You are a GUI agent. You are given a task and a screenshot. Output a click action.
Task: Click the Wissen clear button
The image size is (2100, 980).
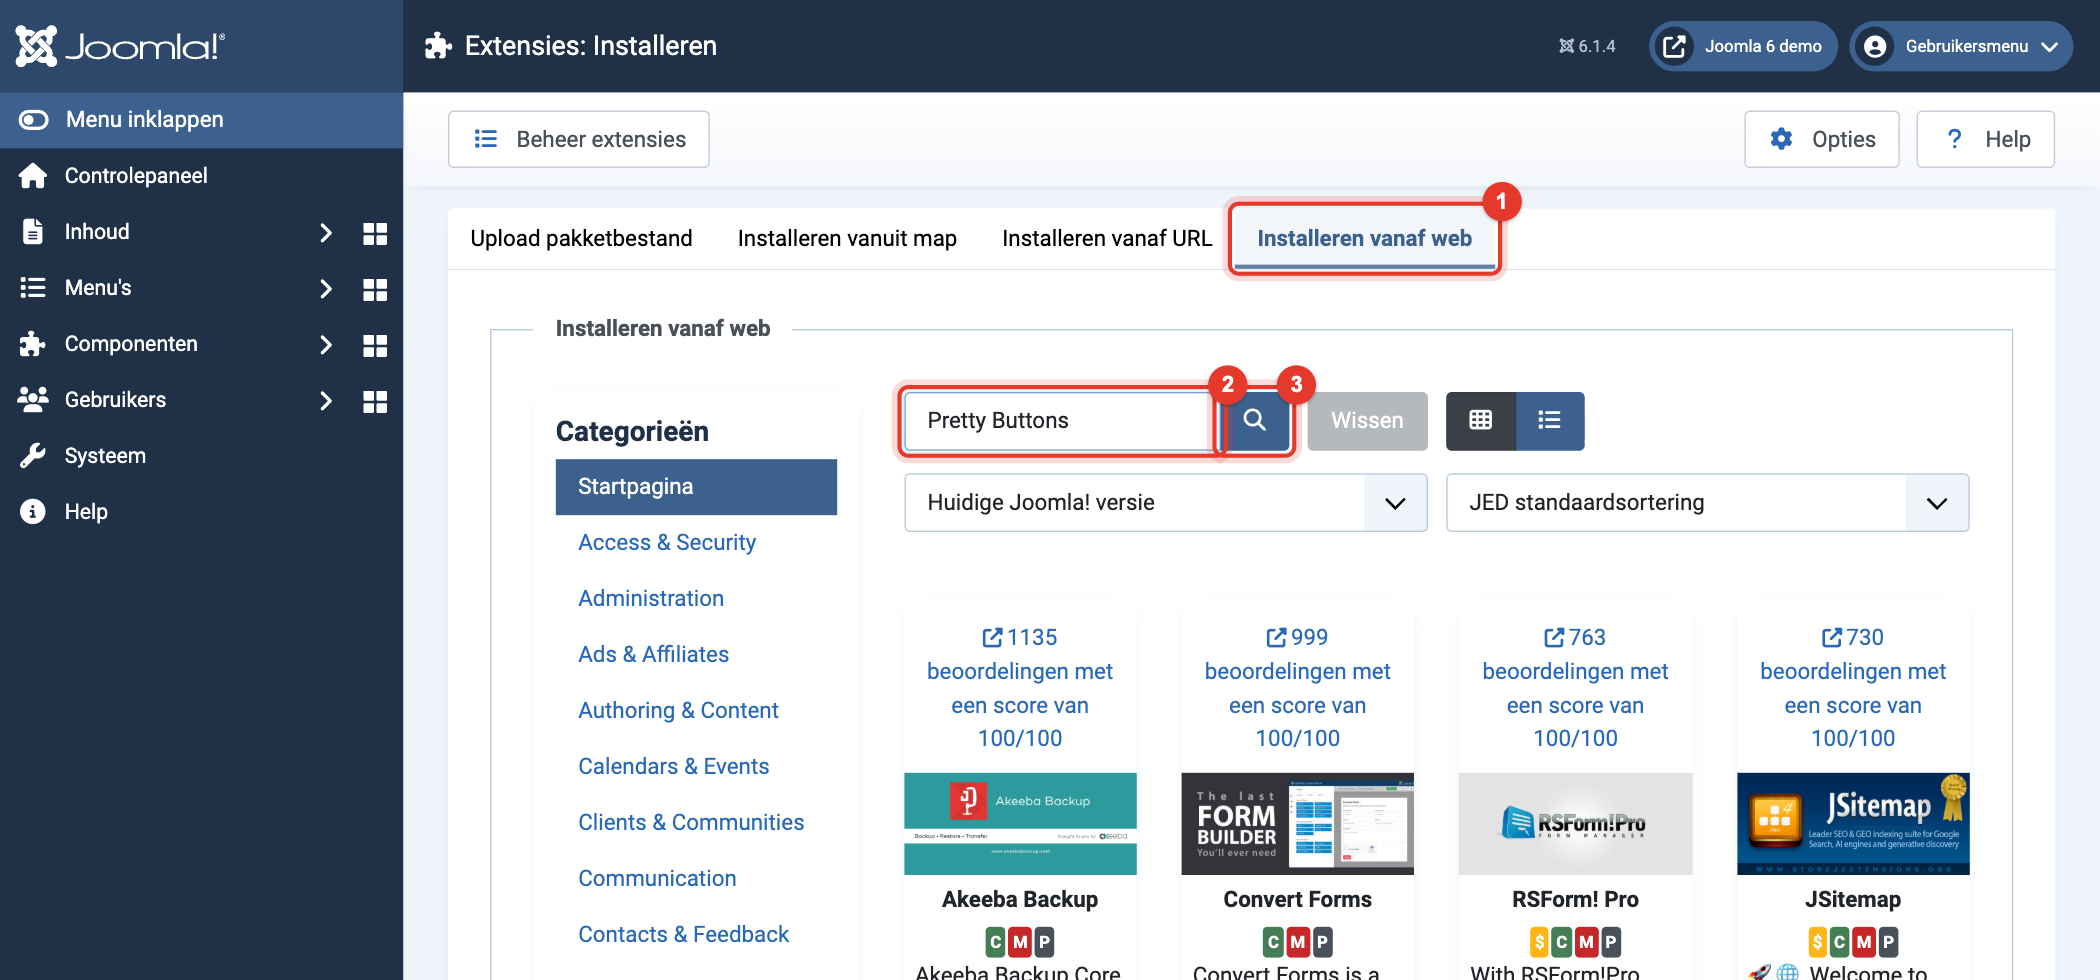coord(1367,421)
